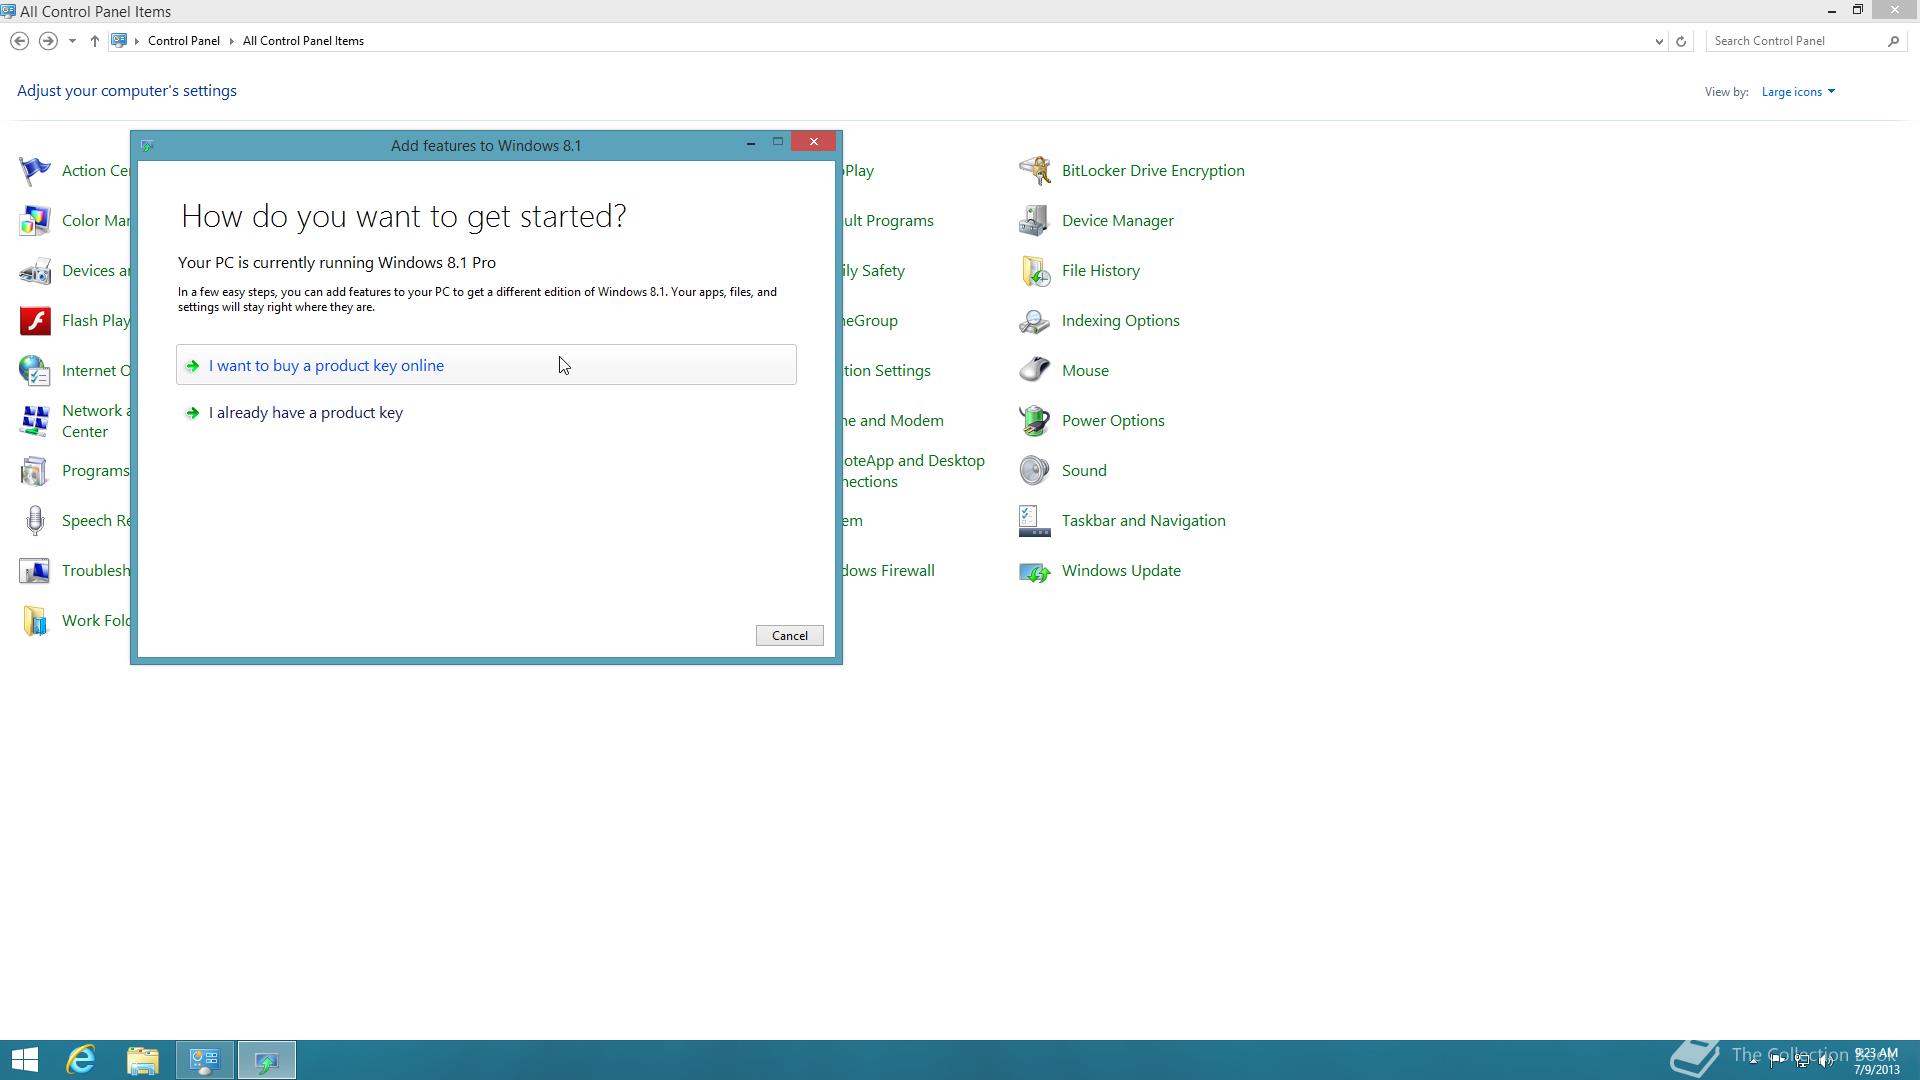Open the Mouse settings link

[x=1085, y=371]
